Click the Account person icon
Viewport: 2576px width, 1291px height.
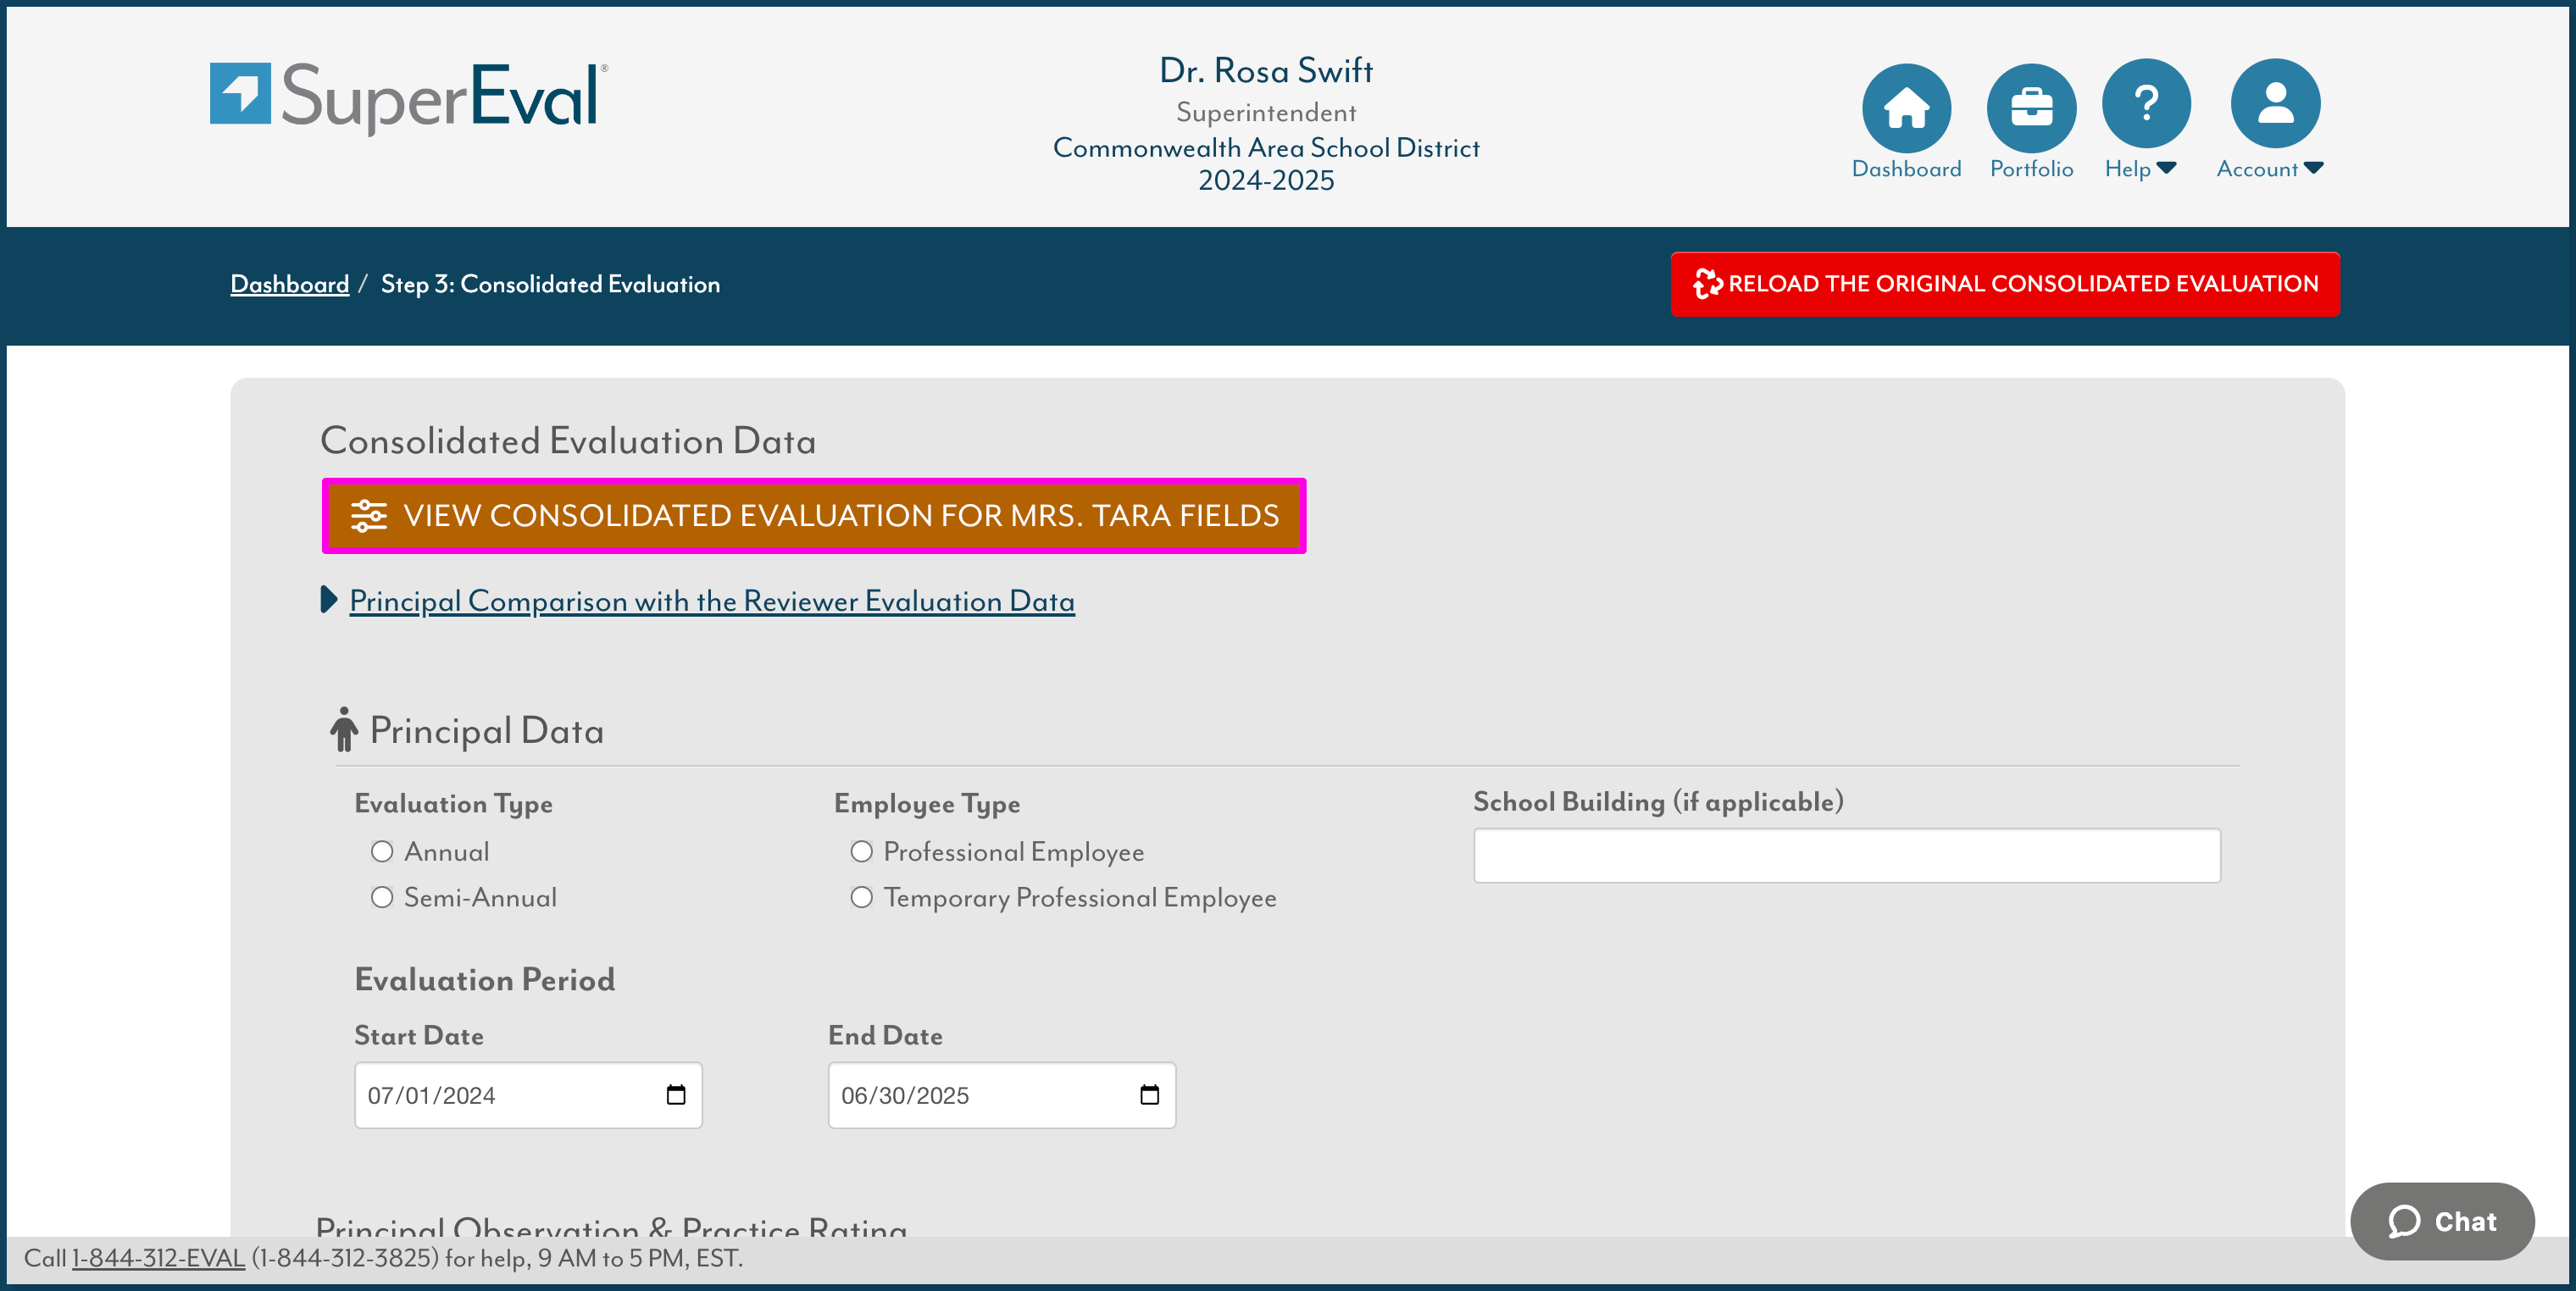2275,103
